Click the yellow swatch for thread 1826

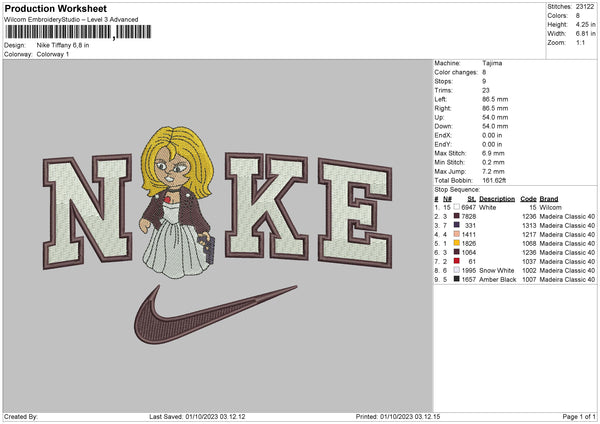tap(457, 243)
